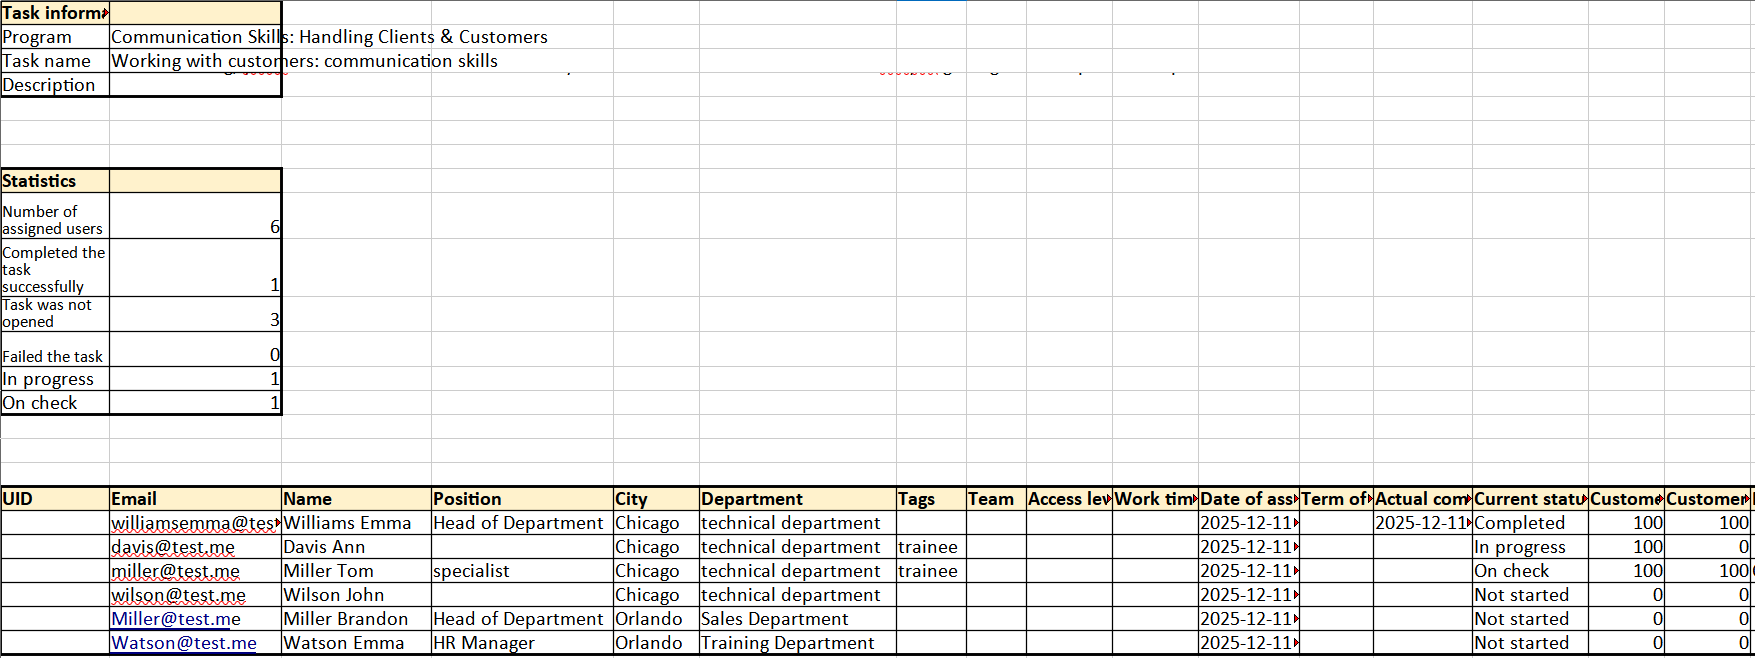
Task: Select the Sales Department cell
Action: coord(796,619)
